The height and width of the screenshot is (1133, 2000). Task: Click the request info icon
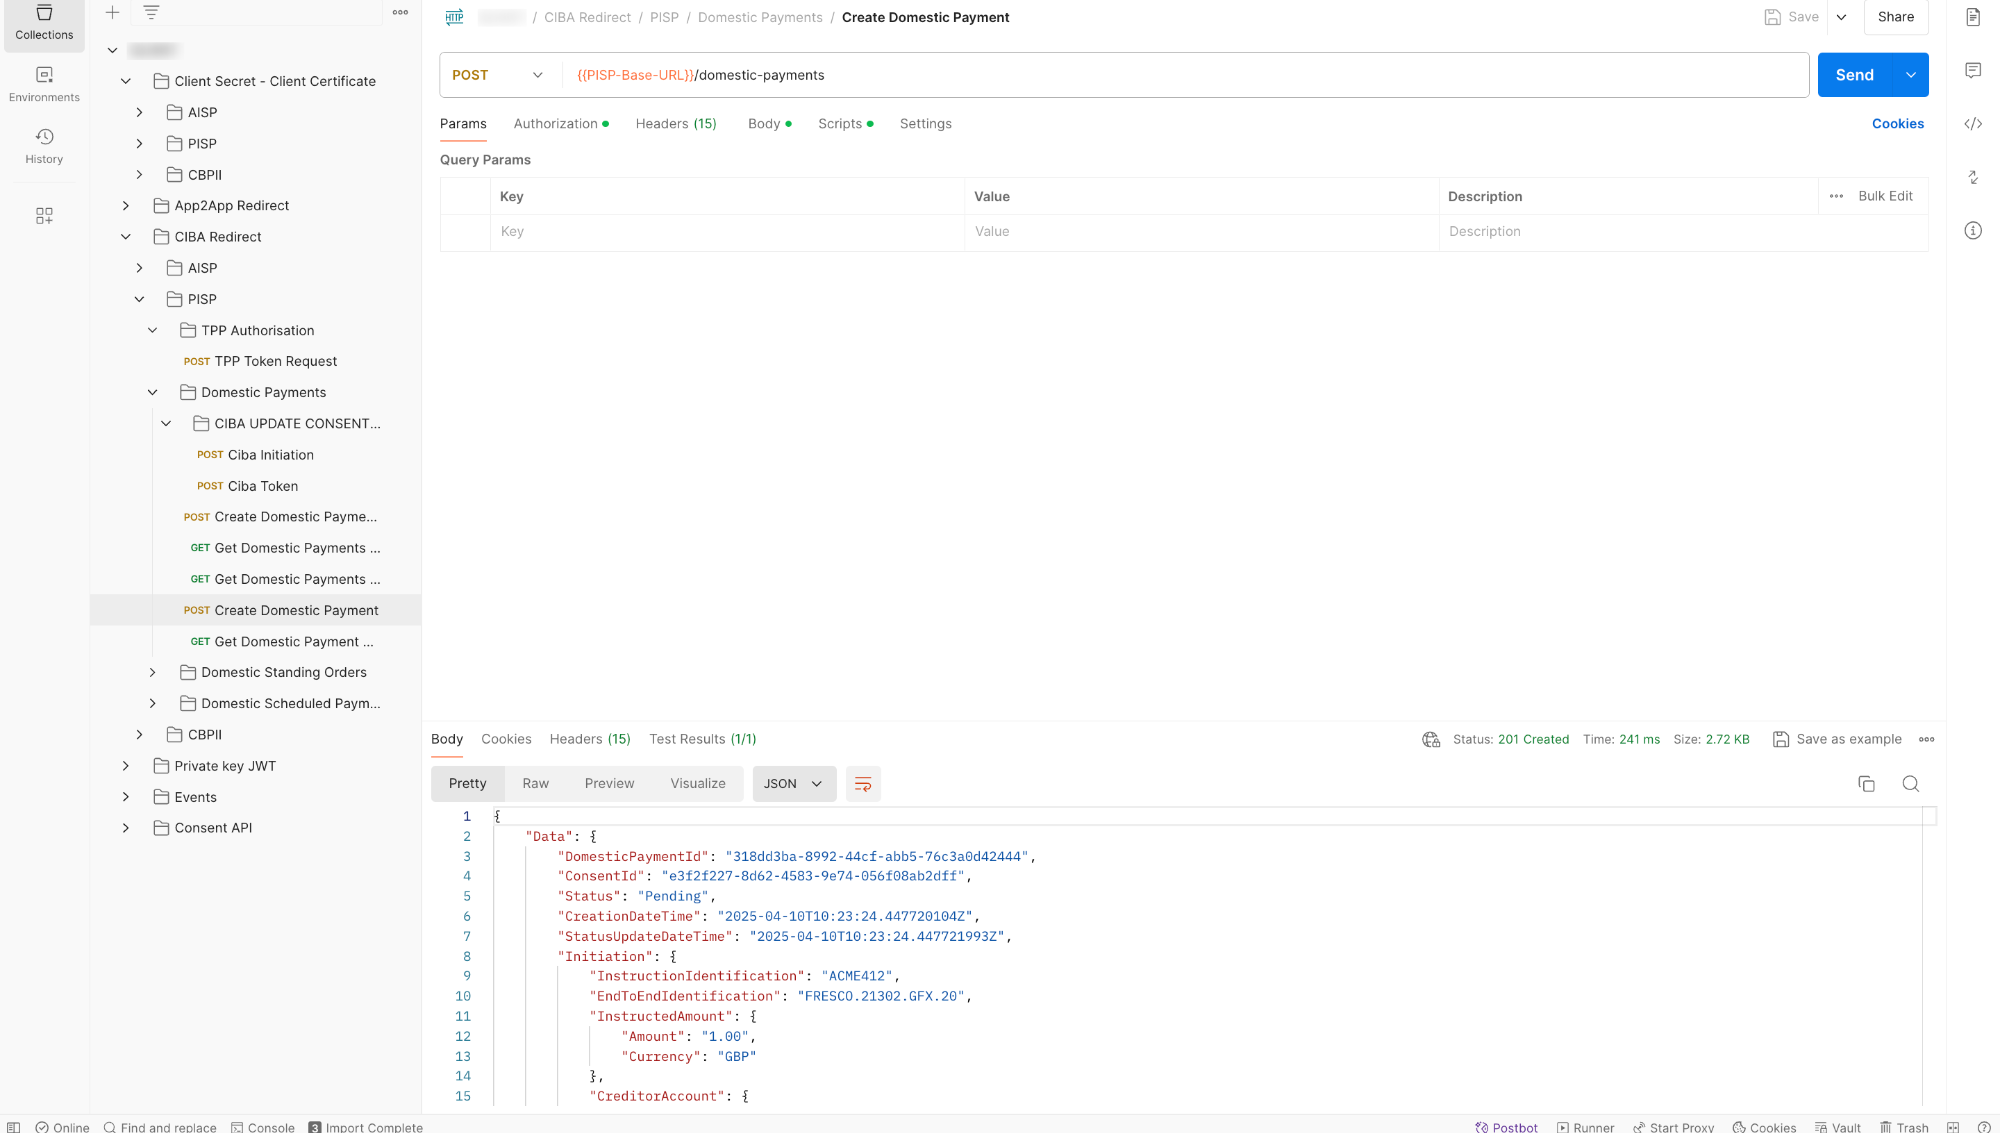(1973, 231)
